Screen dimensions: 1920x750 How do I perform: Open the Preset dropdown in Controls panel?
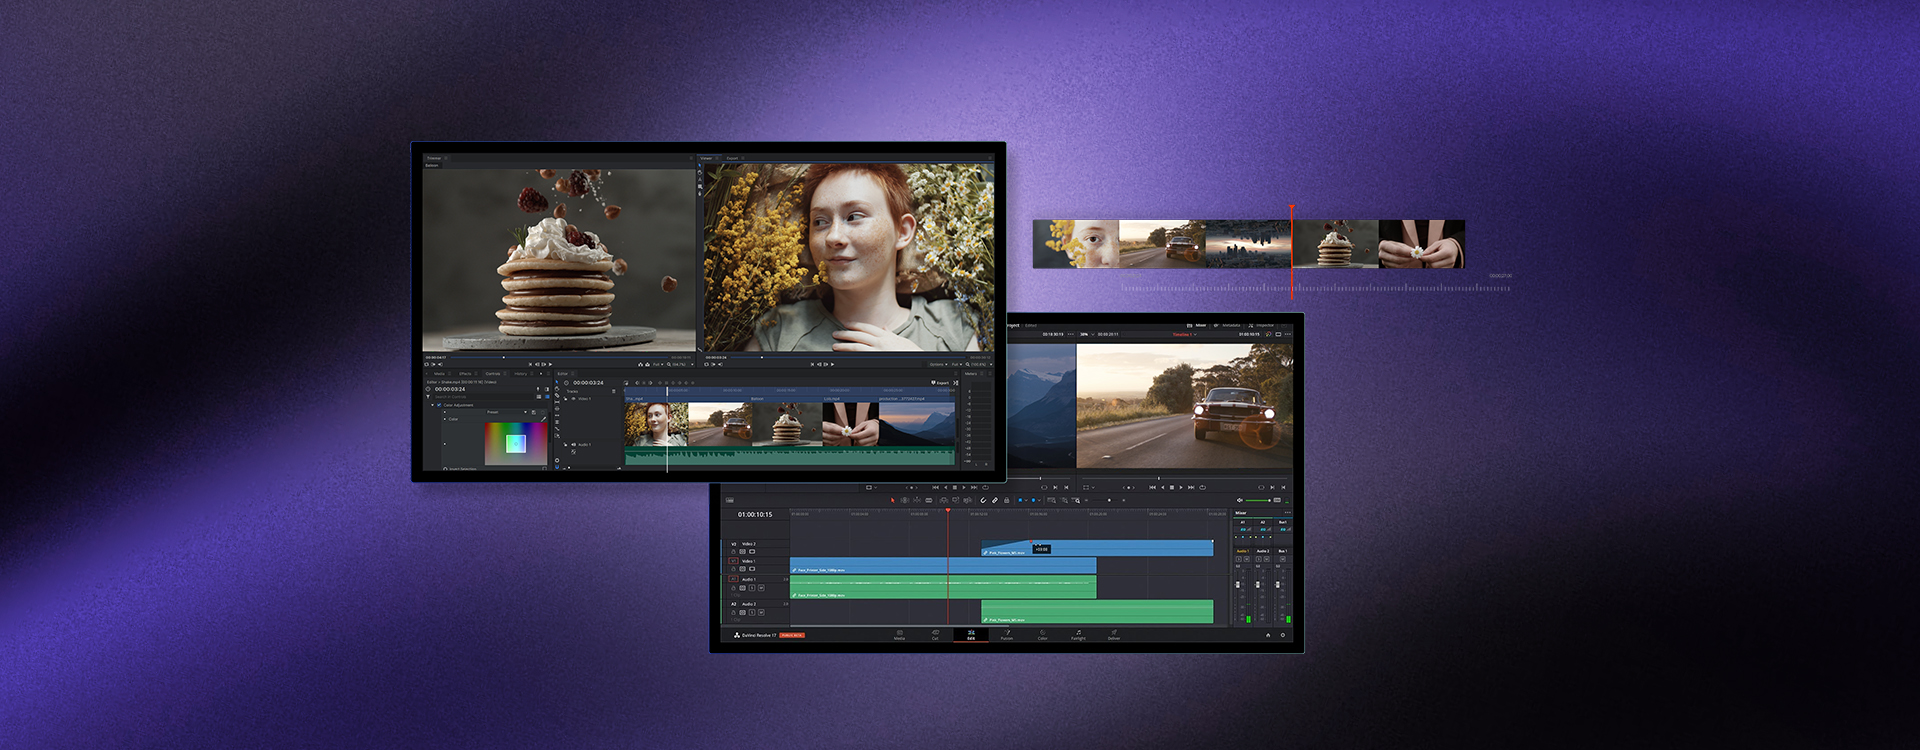[x=506, y=412]
